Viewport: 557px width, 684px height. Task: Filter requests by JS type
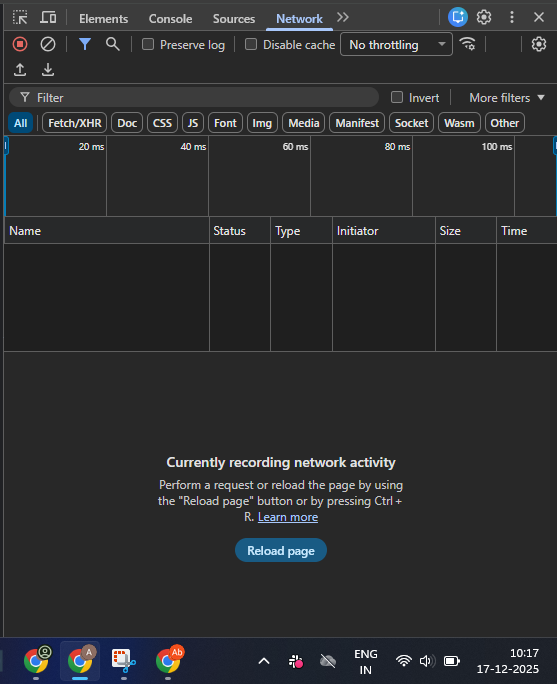pyautogui.click(x=193, y=123)
